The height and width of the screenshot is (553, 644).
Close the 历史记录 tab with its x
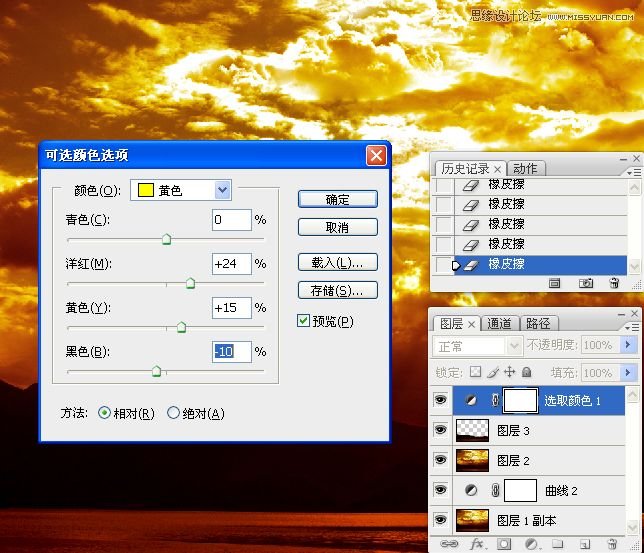pos(497,169)
